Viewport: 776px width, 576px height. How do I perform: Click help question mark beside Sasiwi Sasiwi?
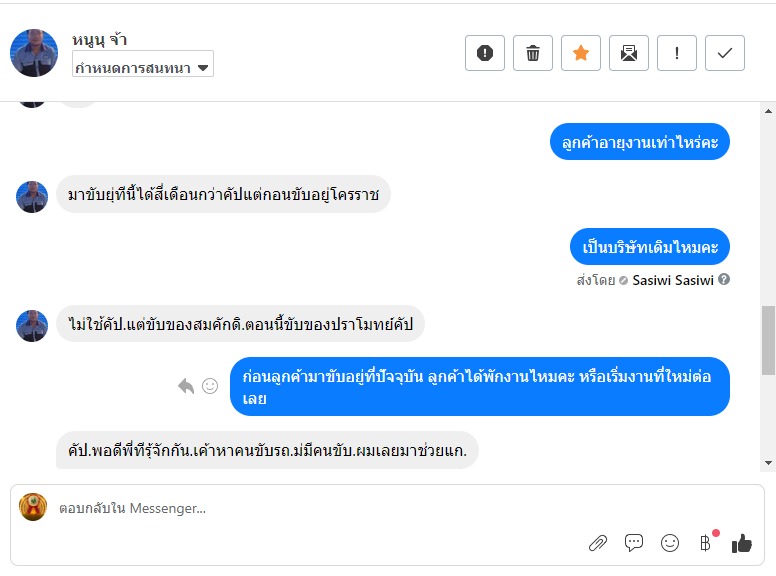(724, 280)
